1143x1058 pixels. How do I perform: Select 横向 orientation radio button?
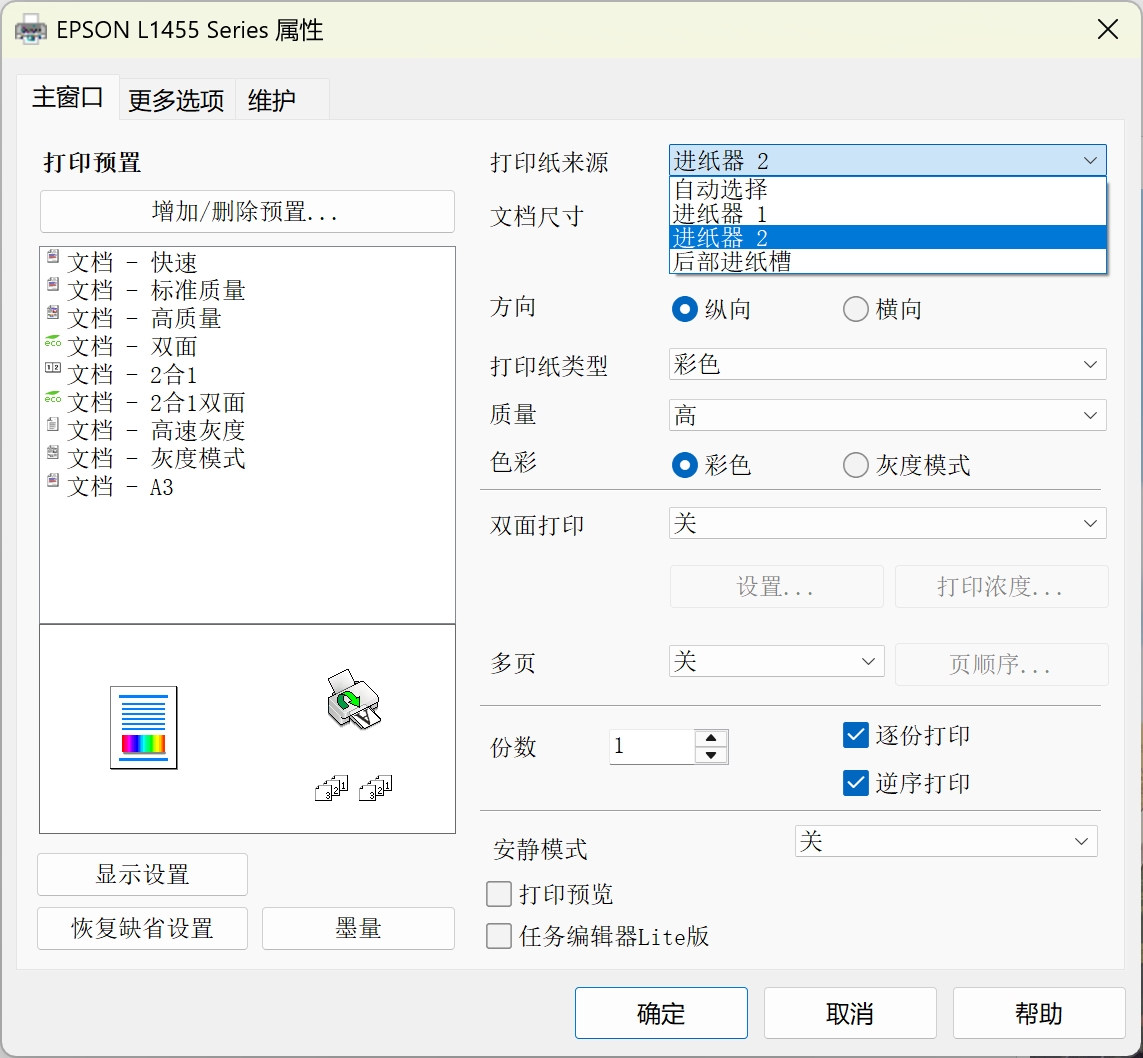coord(856,309)
